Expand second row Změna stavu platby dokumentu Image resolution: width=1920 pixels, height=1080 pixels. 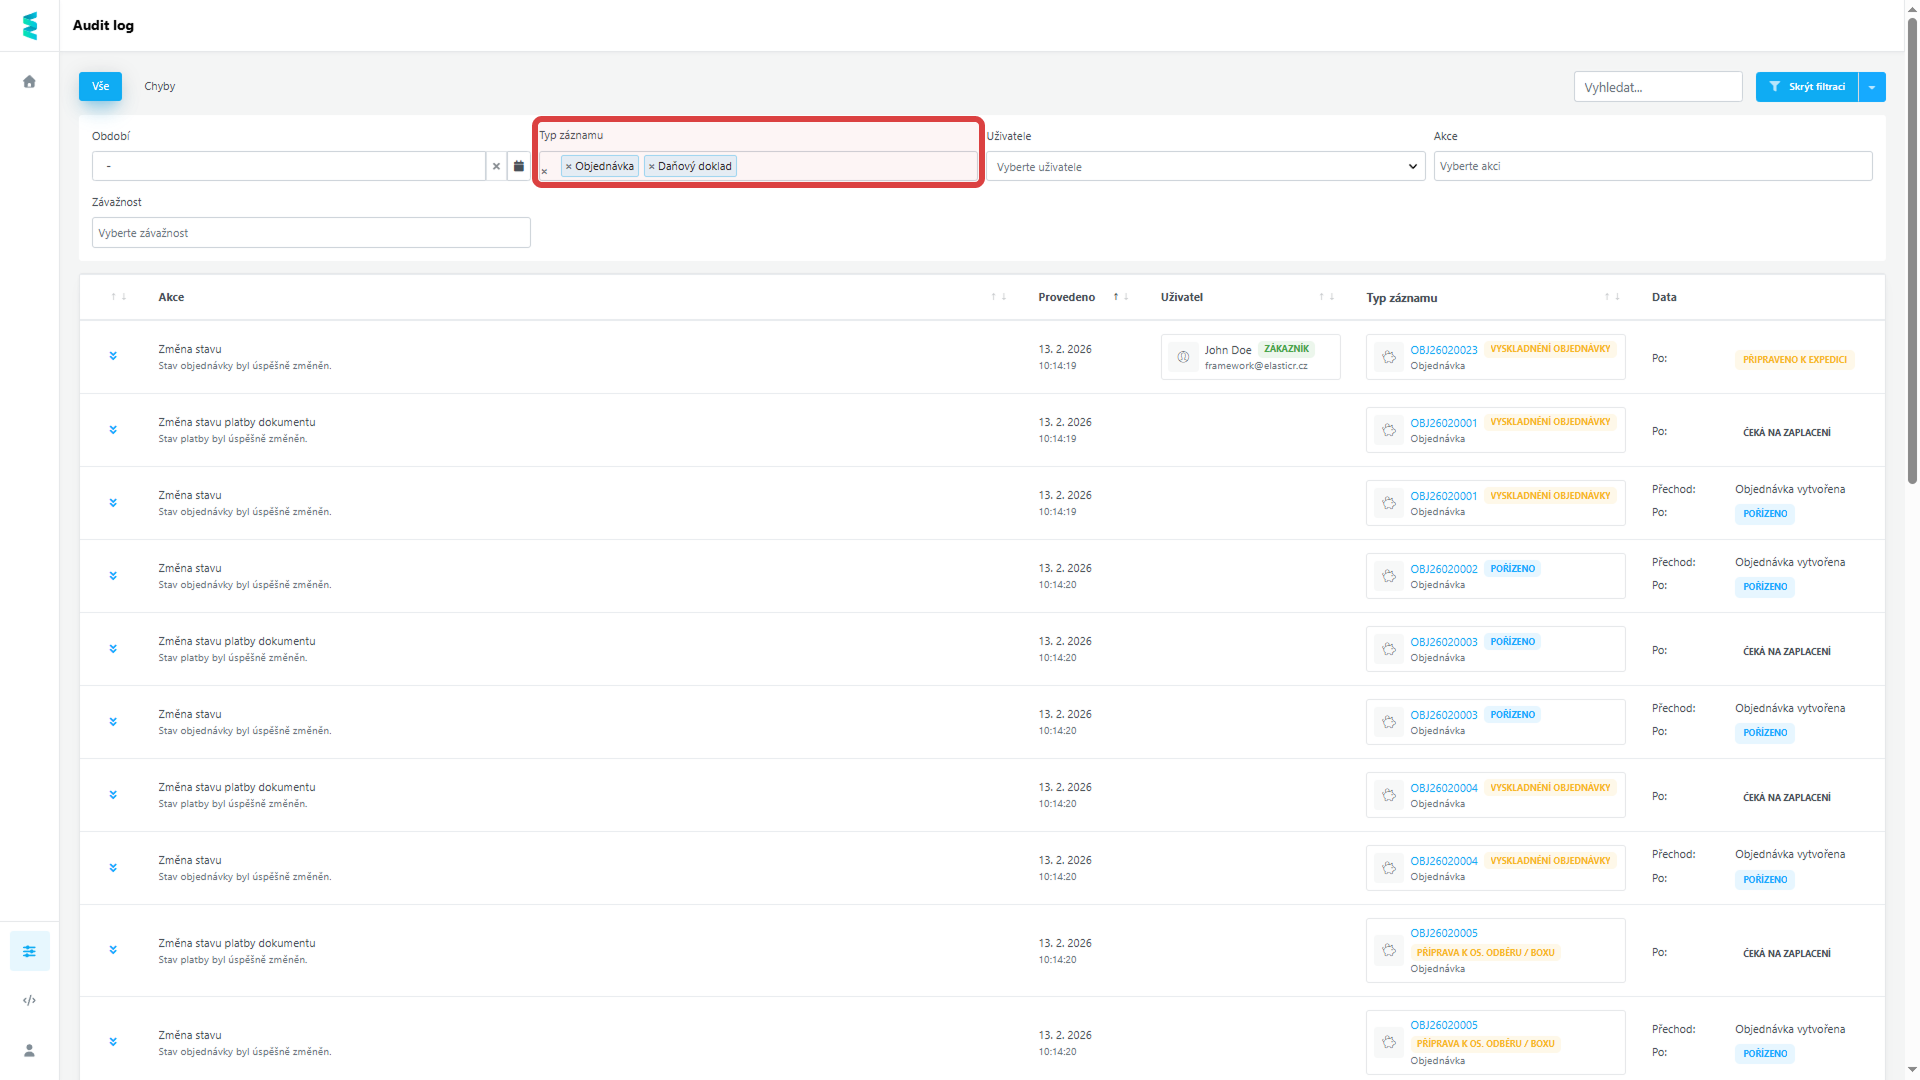tap(113, 430)
